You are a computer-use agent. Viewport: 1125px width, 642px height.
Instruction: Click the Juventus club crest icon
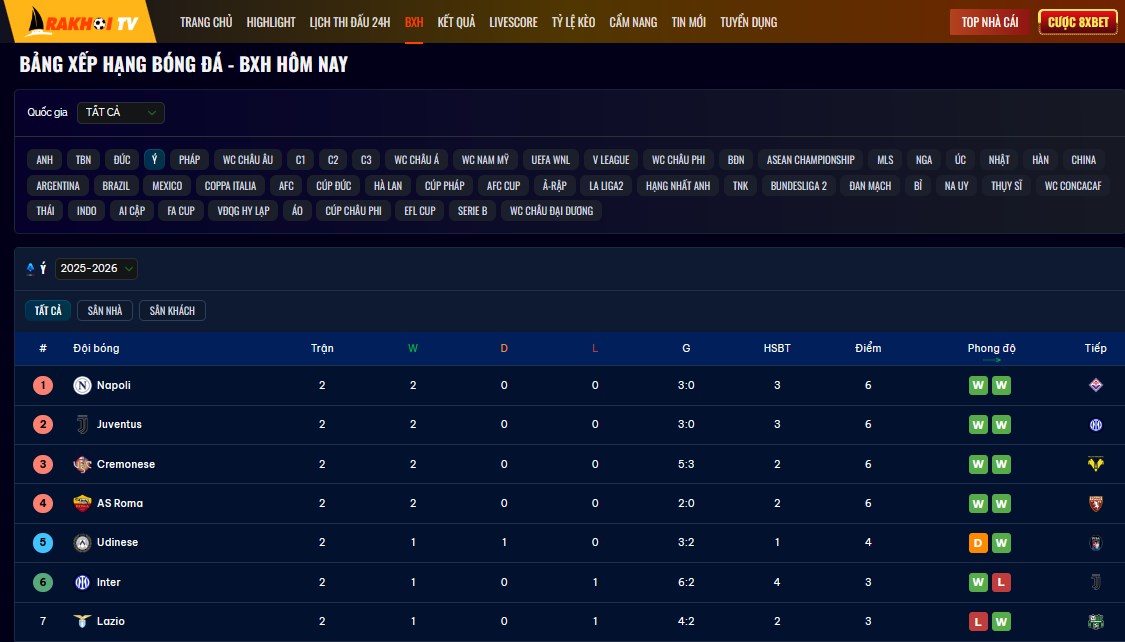(x=82, y=424)
